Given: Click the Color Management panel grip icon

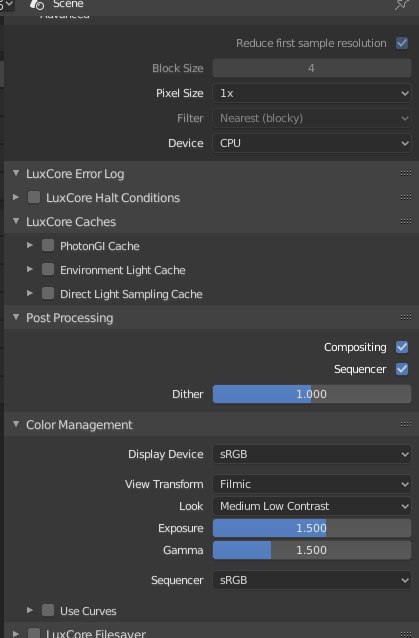Looking at the screenshot, I should (x=406, y=425).
